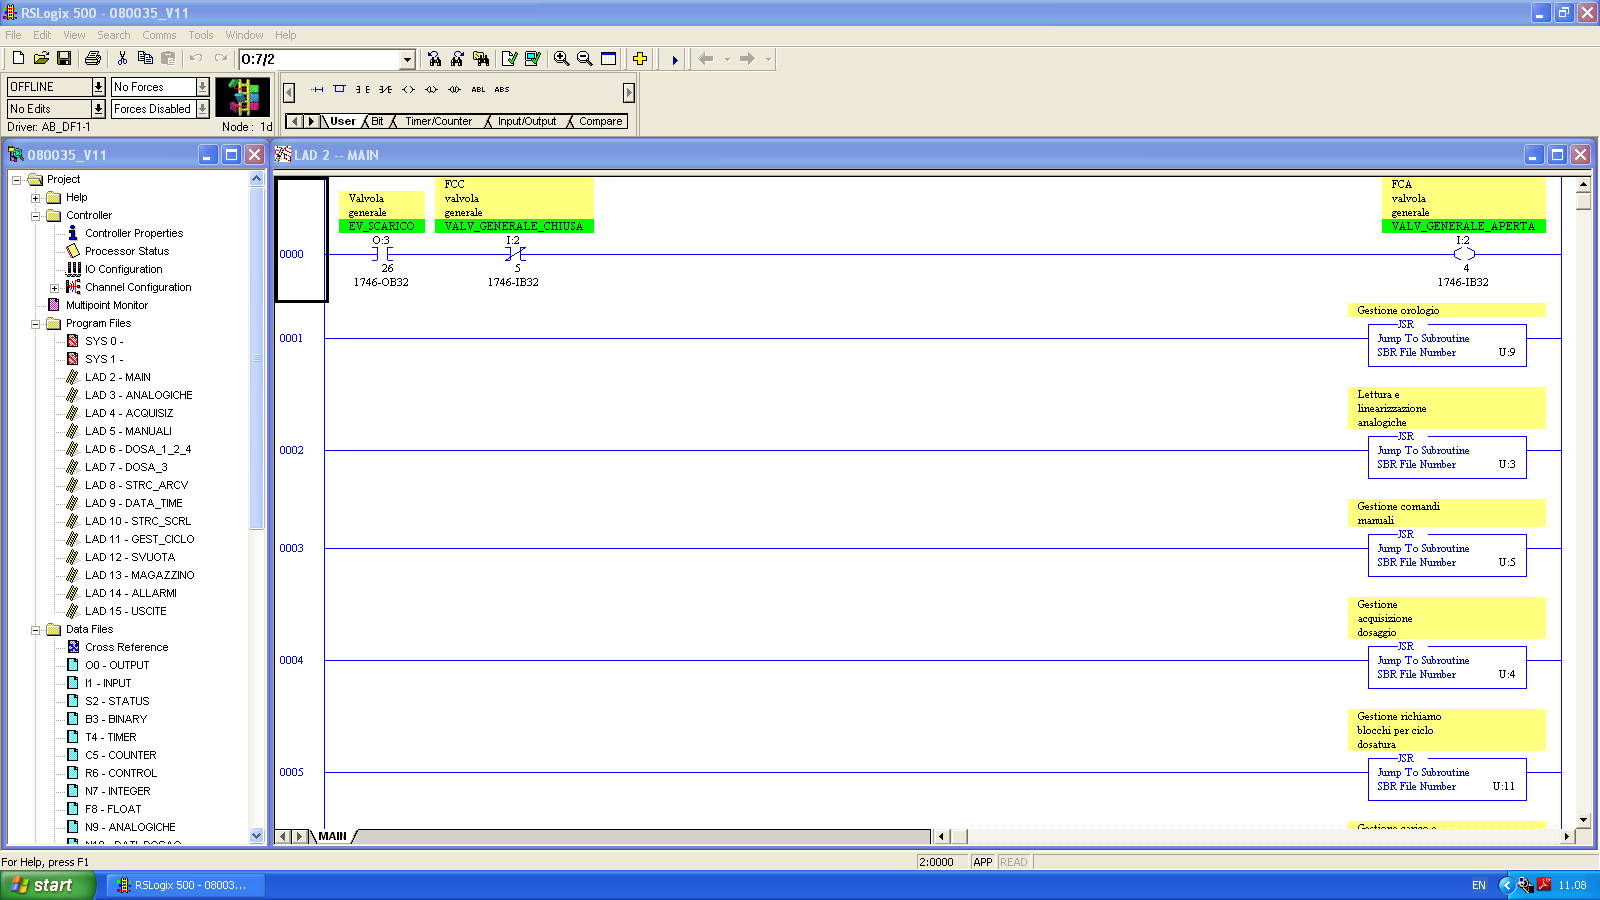Open the Open File folder icon
1600x900 pixels.
[x=41, y=59]
